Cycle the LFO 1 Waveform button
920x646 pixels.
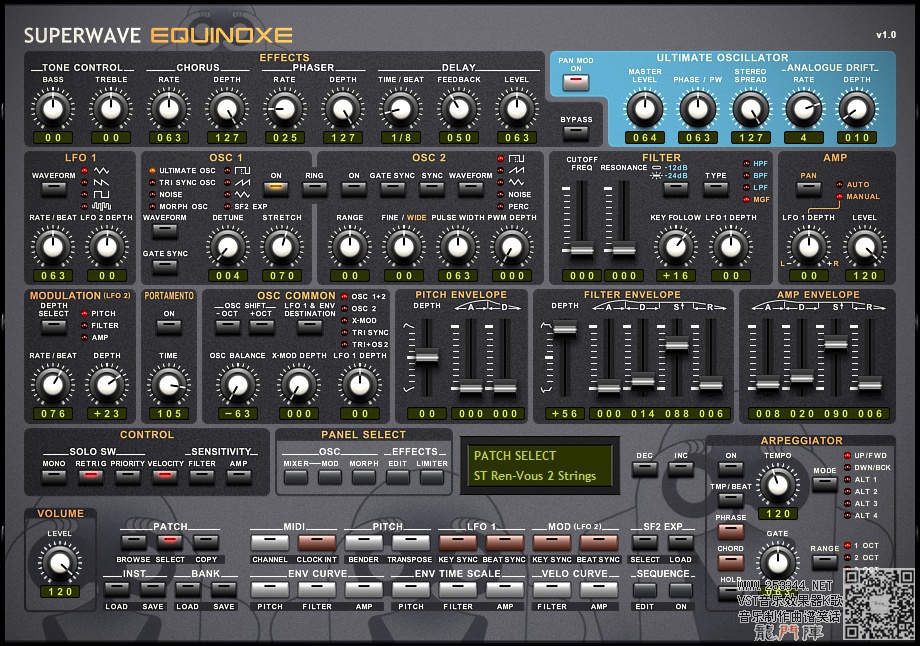53,189
